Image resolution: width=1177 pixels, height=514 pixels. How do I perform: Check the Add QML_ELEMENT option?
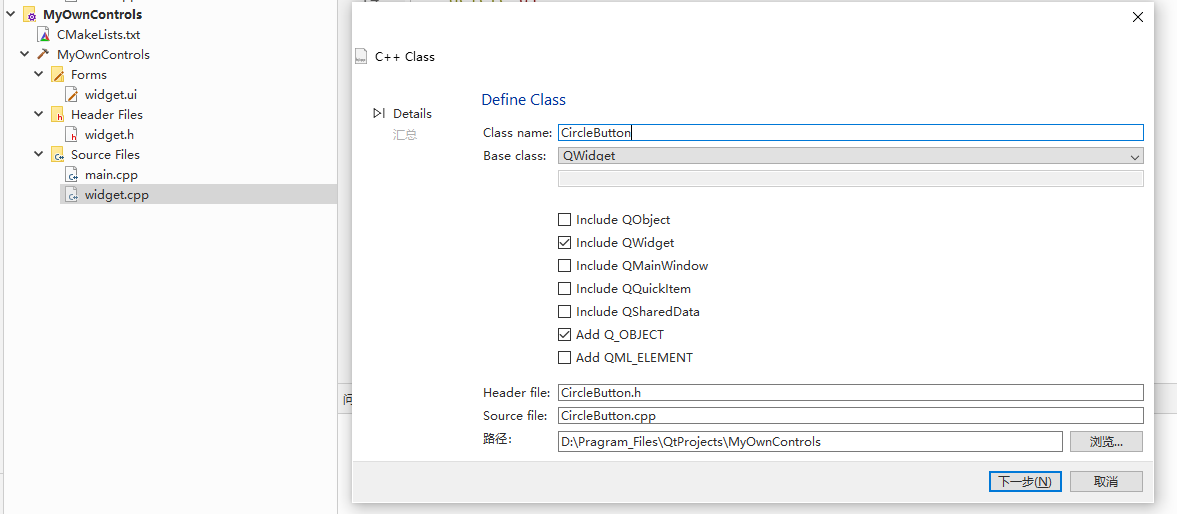tap(565, 358)
